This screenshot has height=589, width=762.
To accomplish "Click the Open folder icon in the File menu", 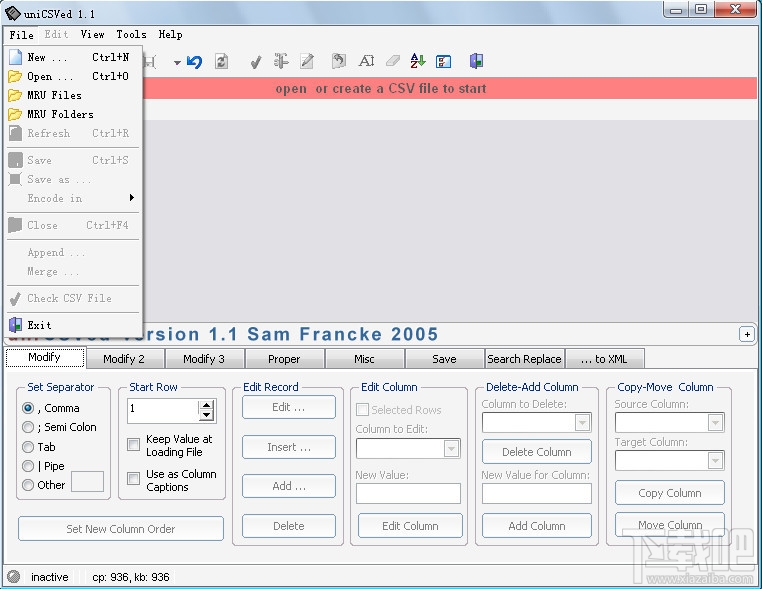I will [x=15, y=76].
